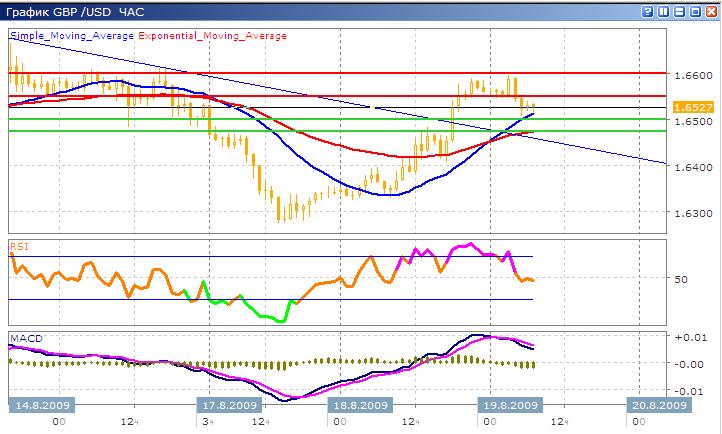Viewport: 722px width, 434px height.
Task: Select the 20.8.2009 date marker
Action: click(x=656, y=405)
